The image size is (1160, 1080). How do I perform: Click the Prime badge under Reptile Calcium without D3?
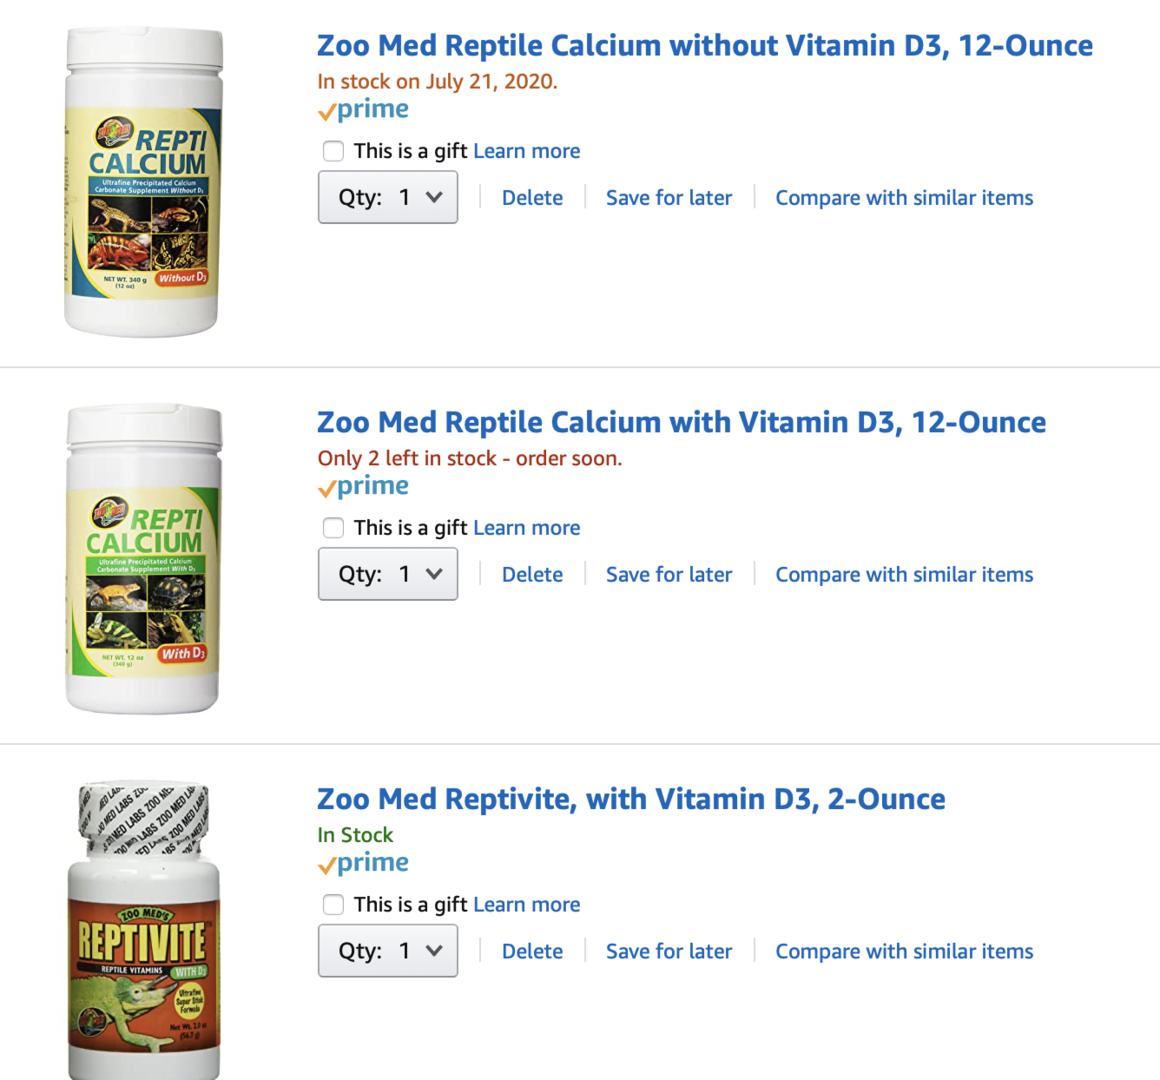(x=363, y=109)
